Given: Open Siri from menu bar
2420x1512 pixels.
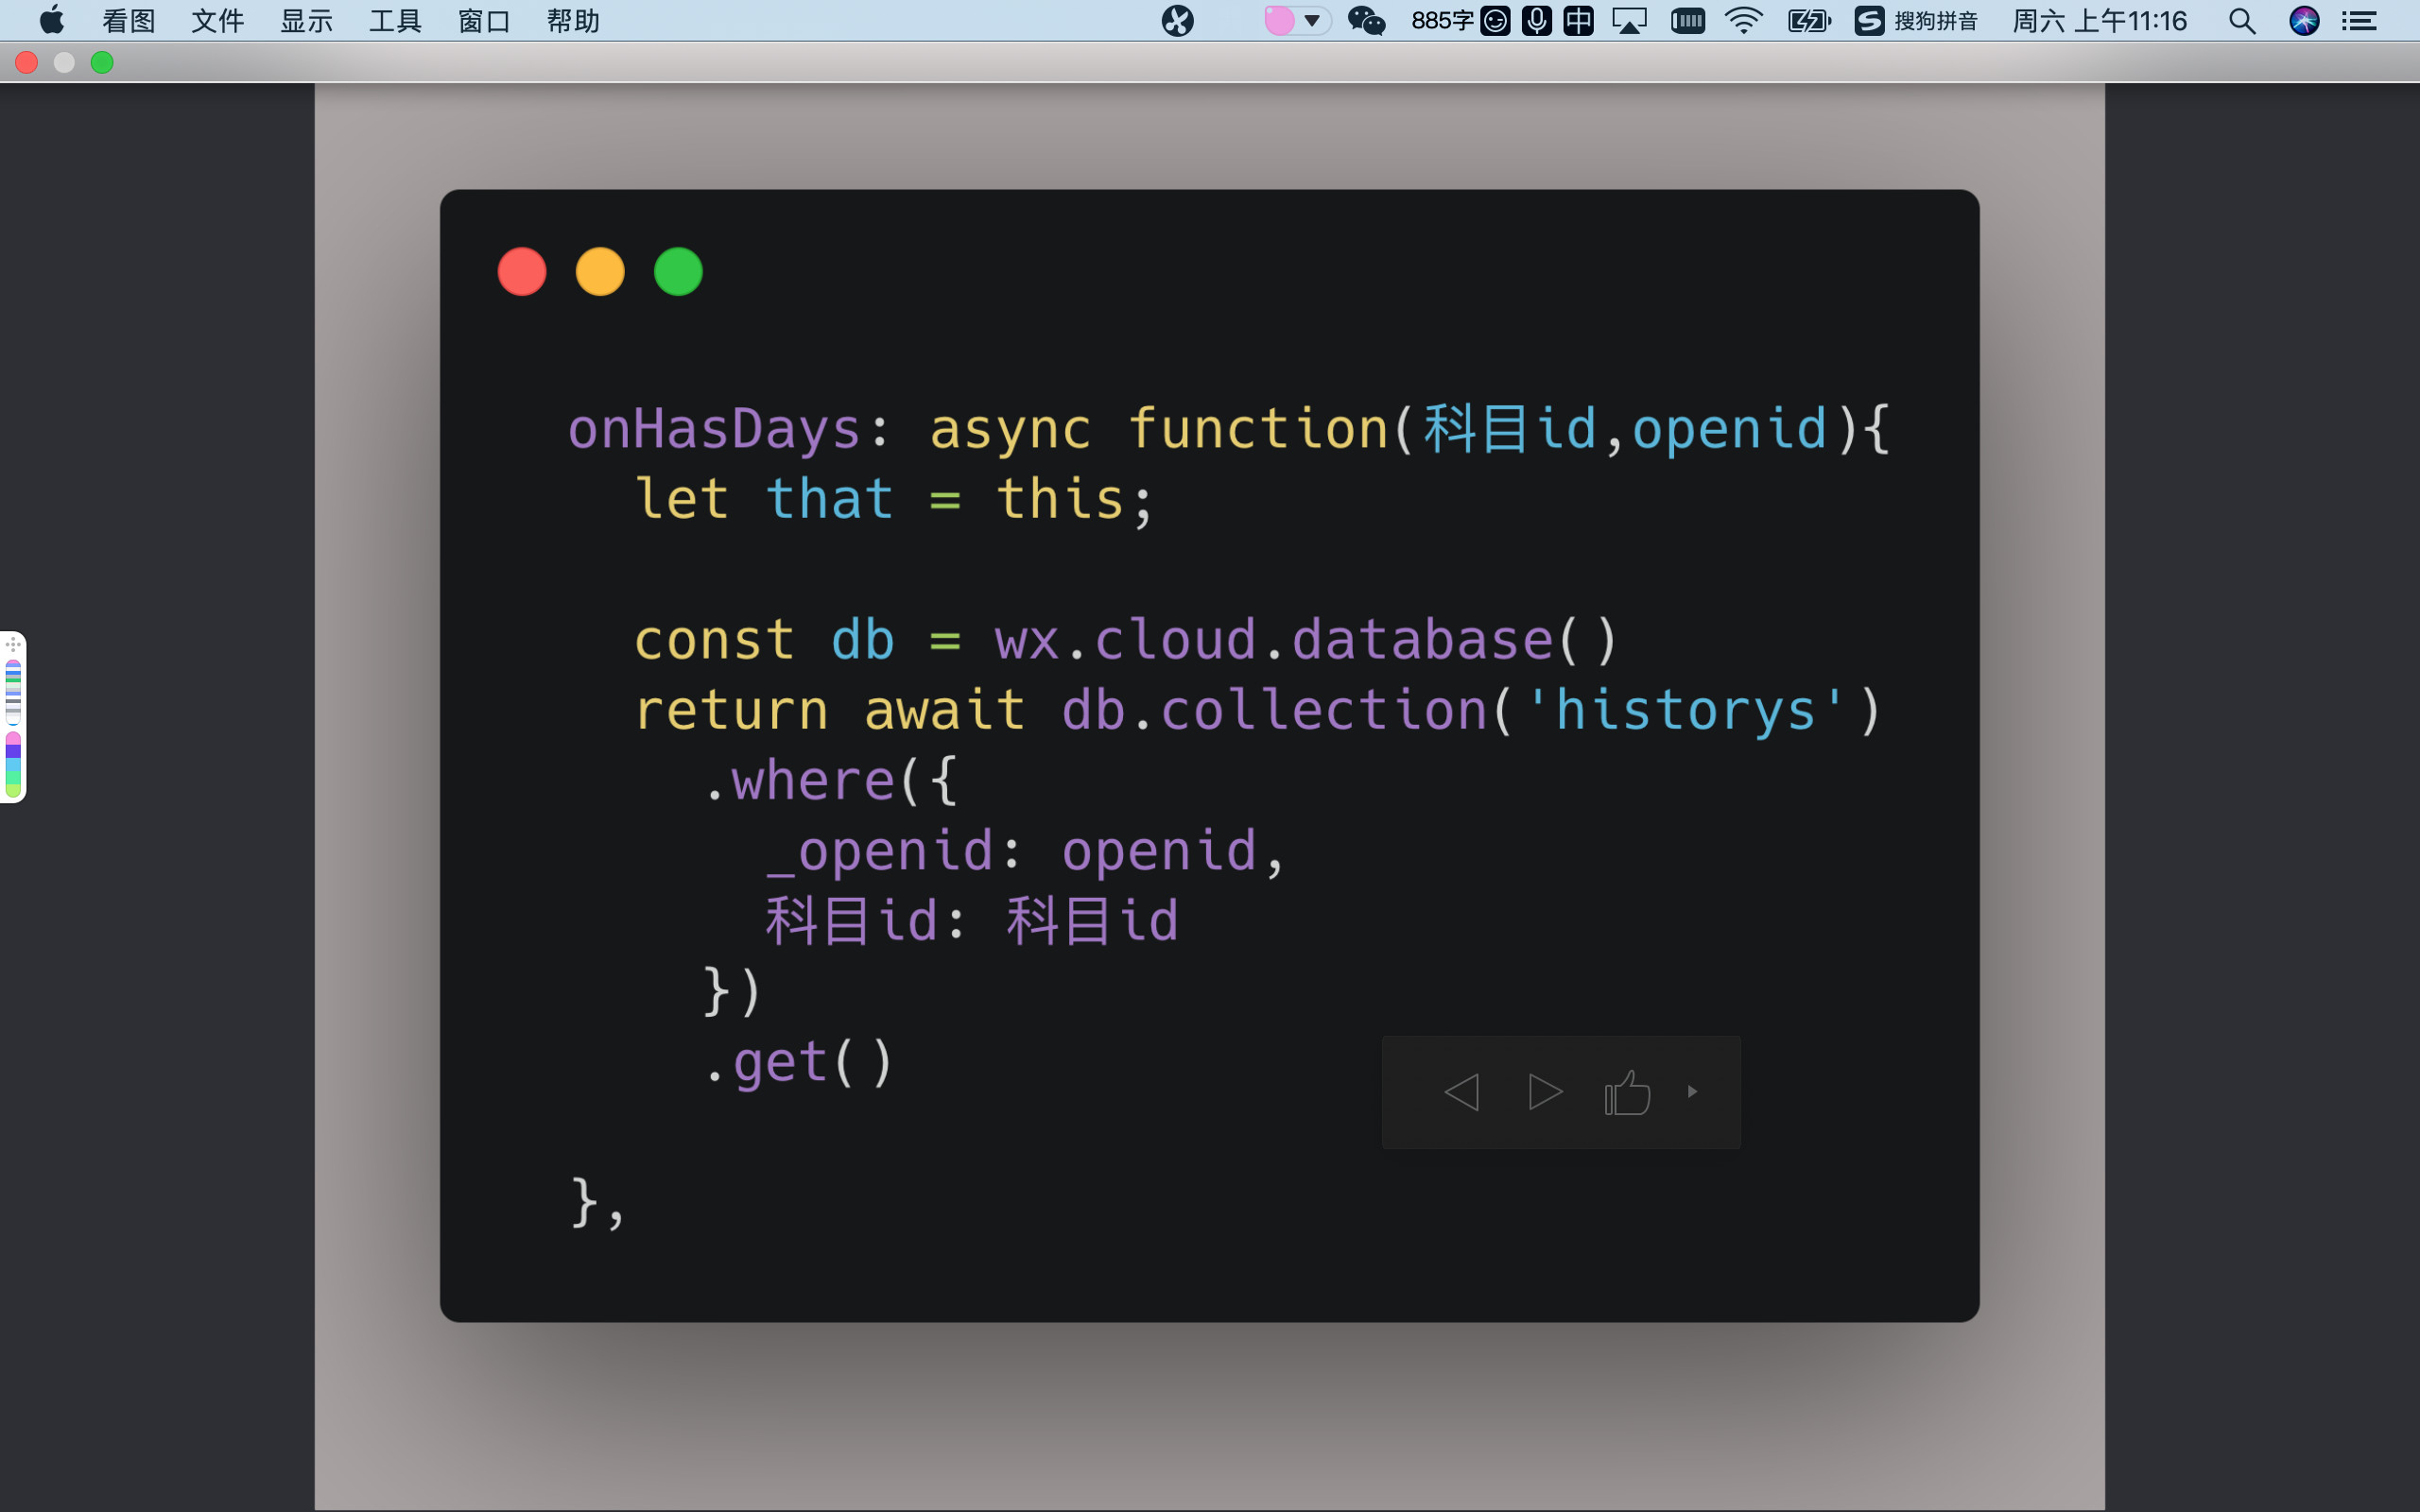Looking at the screenshot, I should [x=2304, y=21].
